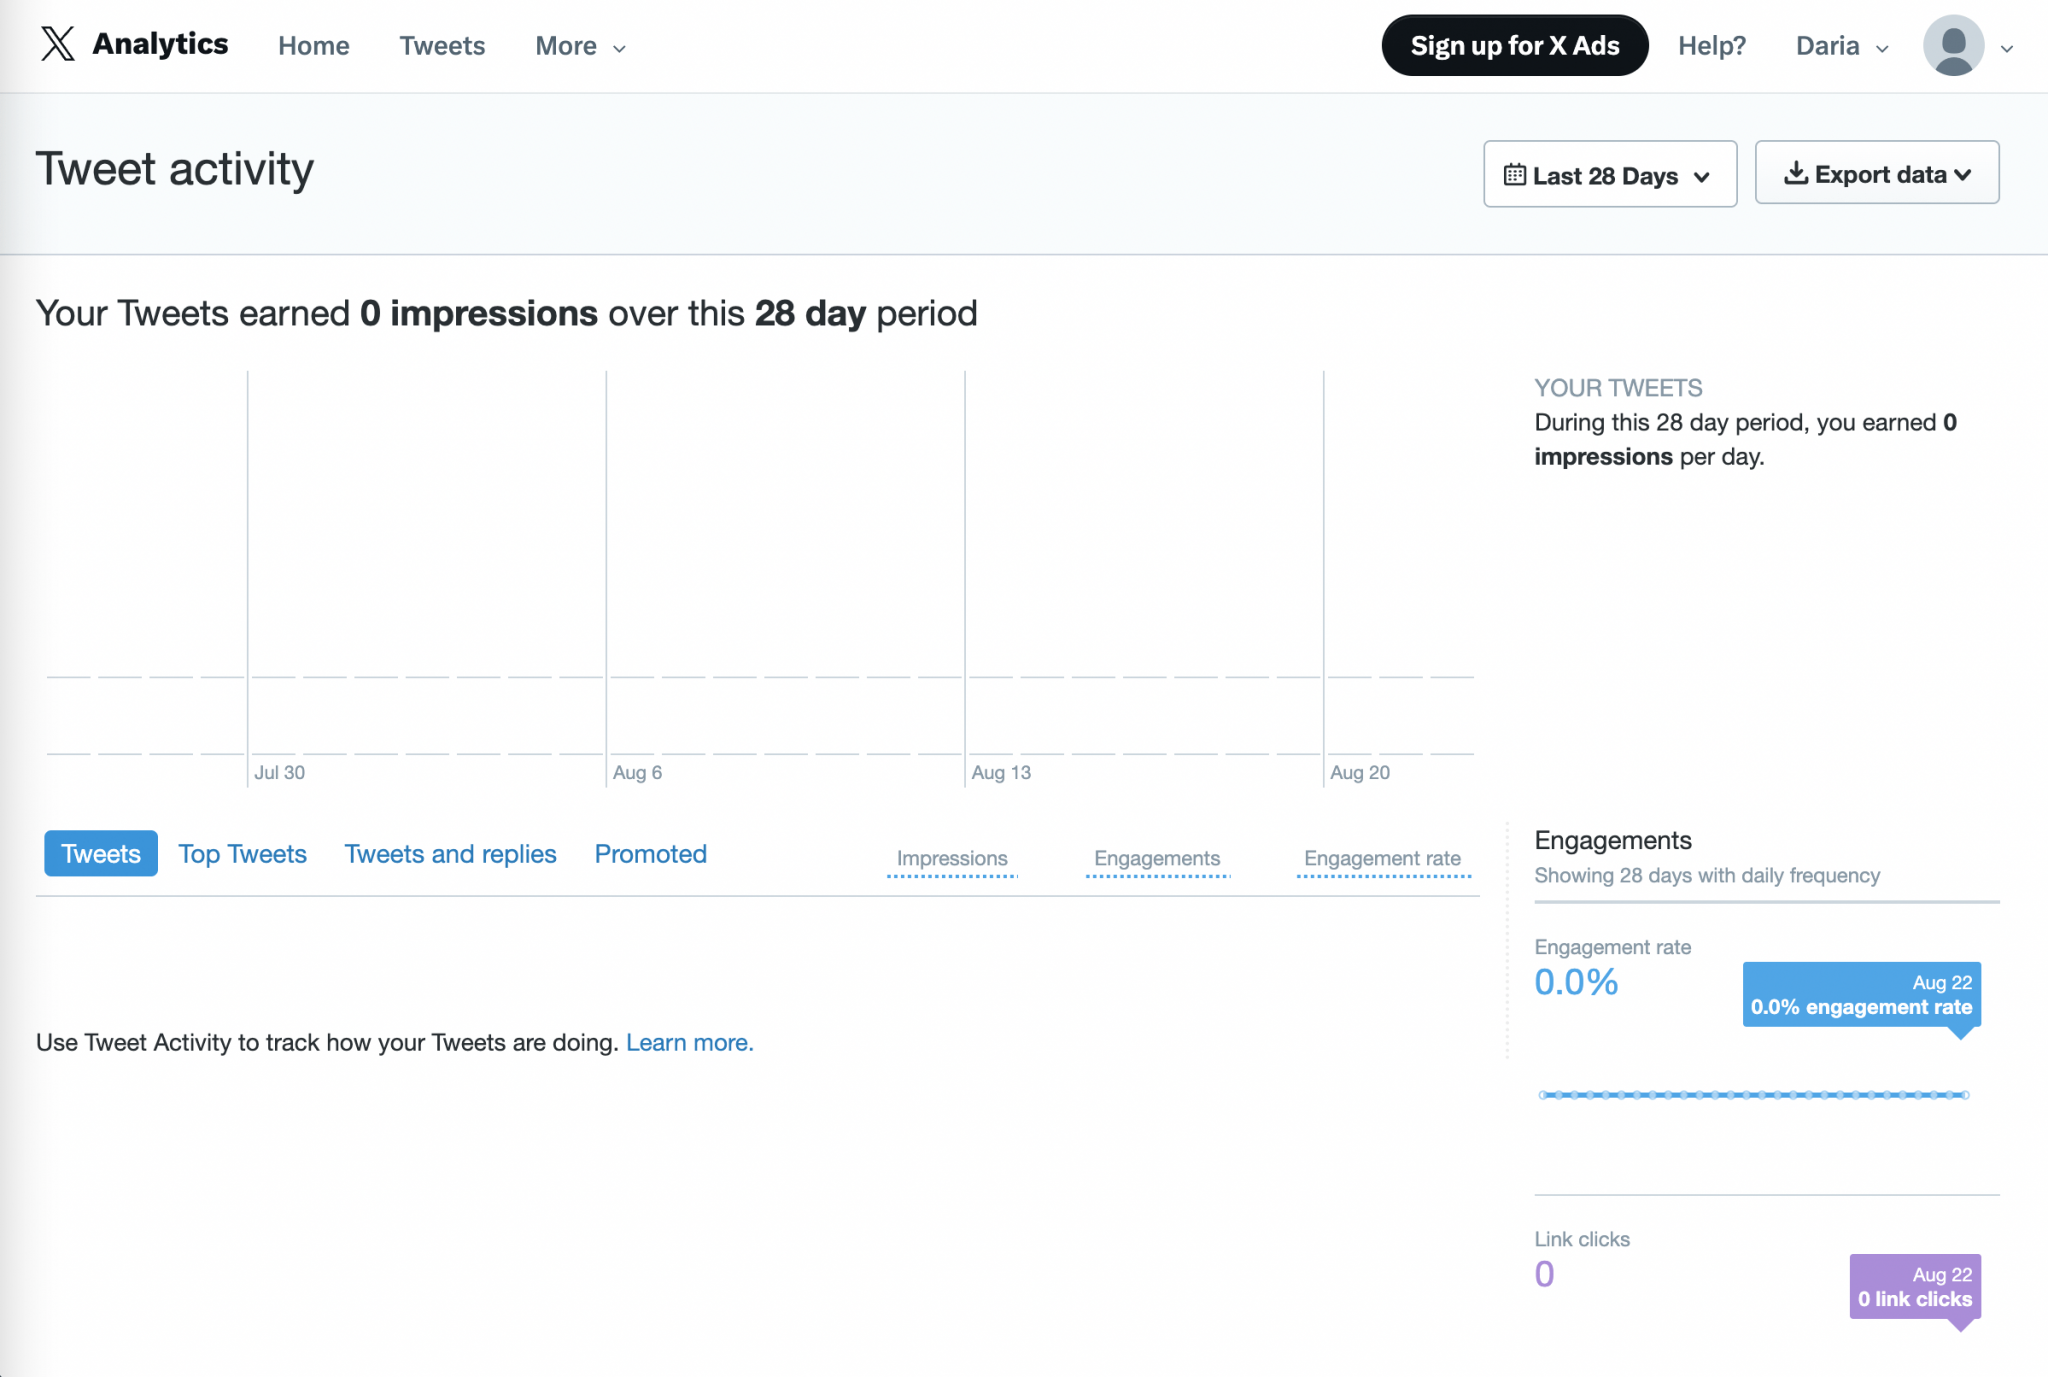Click the Sign up for X Ads button

click(1514, 44)
